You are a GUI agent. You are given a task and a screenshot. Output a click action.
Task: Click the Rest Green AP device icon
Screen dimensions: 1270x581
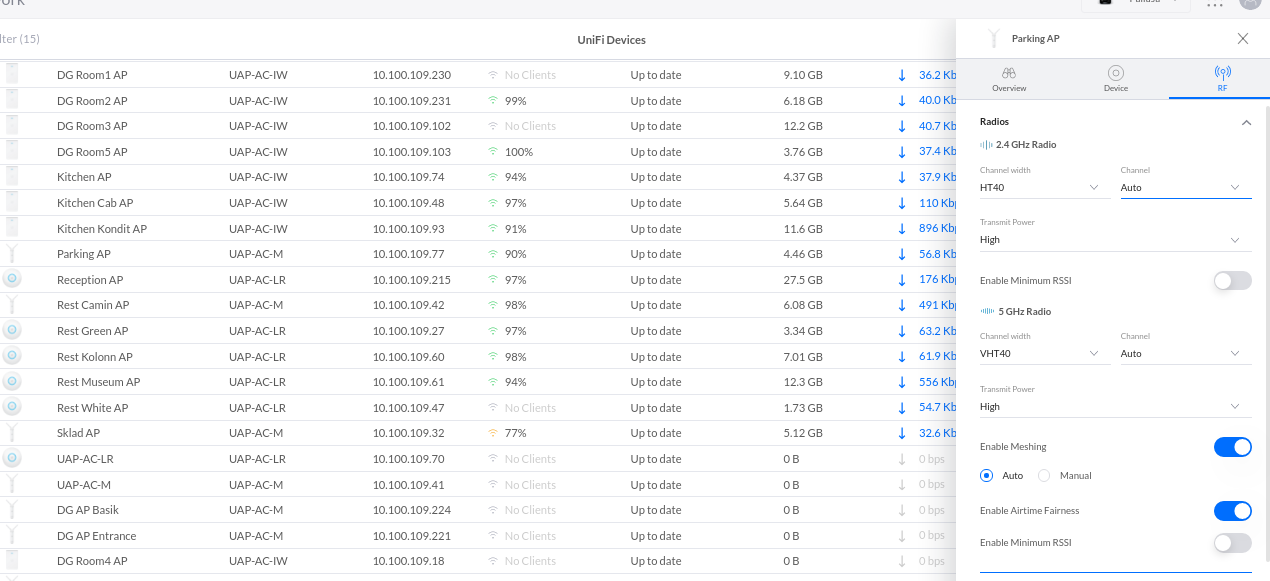[x=12, y=331]
